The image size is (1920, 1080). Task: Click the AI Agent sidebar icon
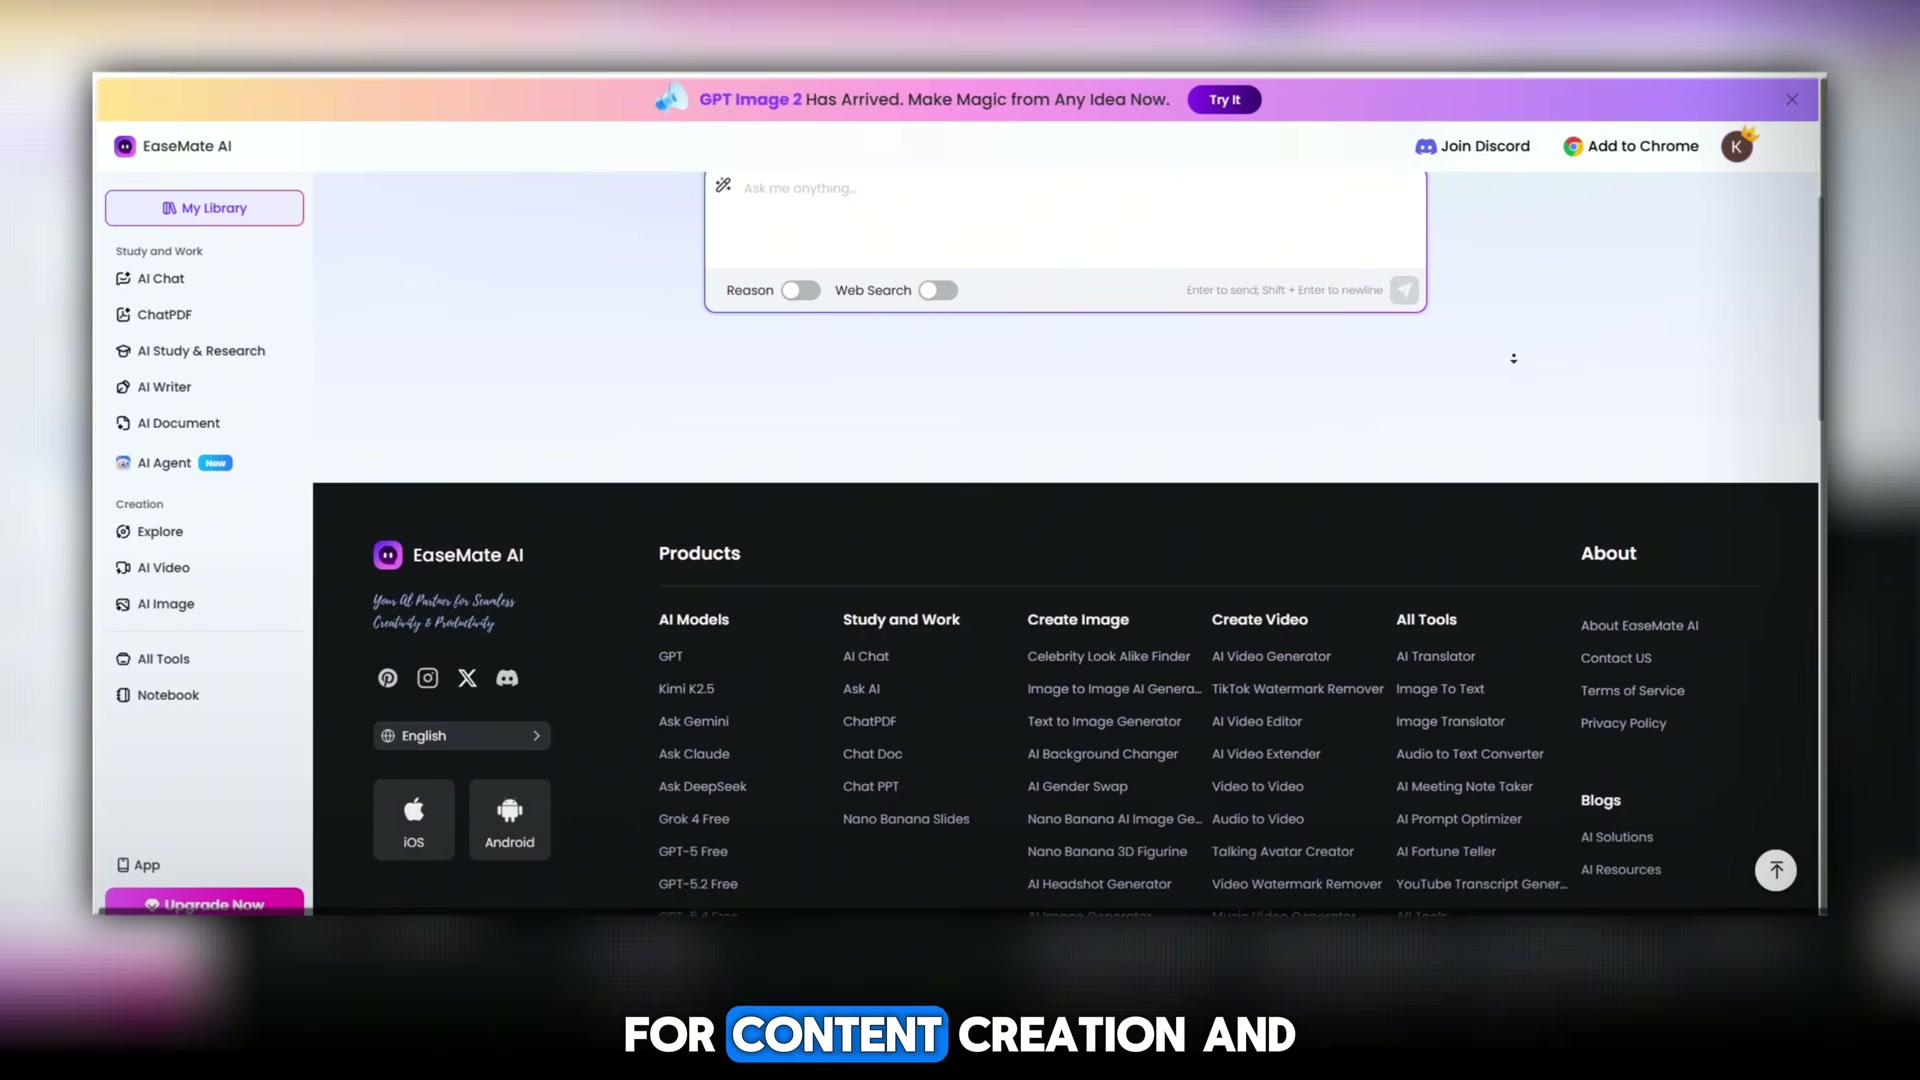[x=123, y=463]
